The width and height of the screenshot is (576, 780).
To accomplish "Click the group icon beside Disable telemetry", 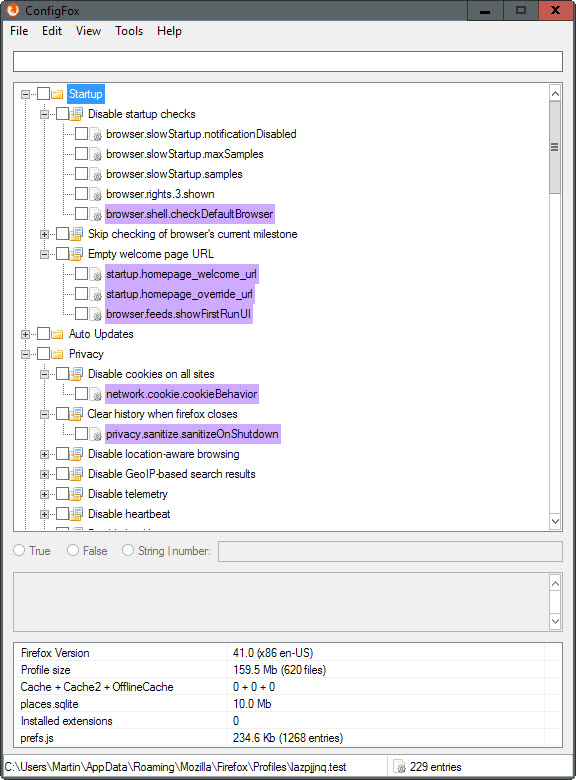I will [x=76, y=494].
